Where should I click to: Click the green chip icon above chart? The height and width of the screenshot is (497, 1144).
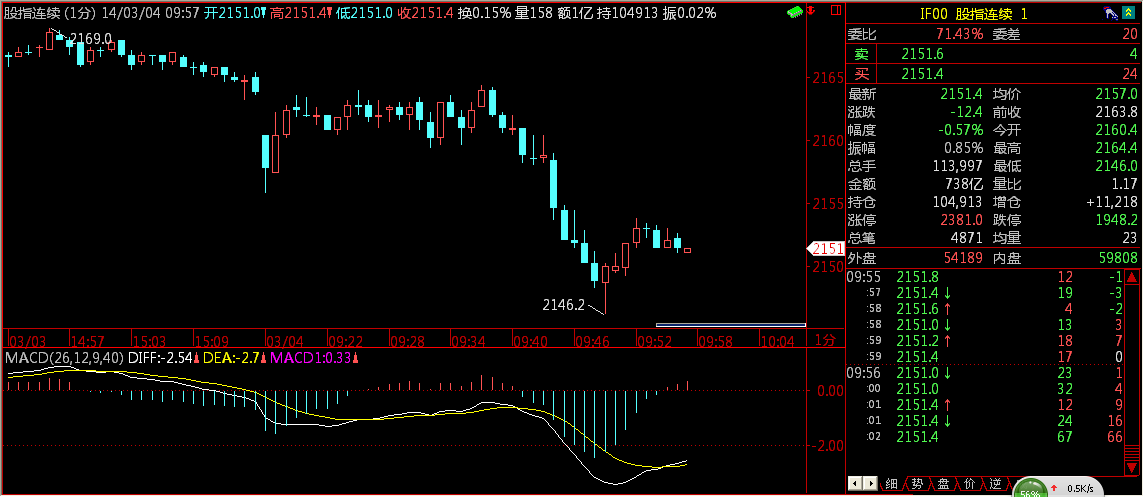pos(796,12)
